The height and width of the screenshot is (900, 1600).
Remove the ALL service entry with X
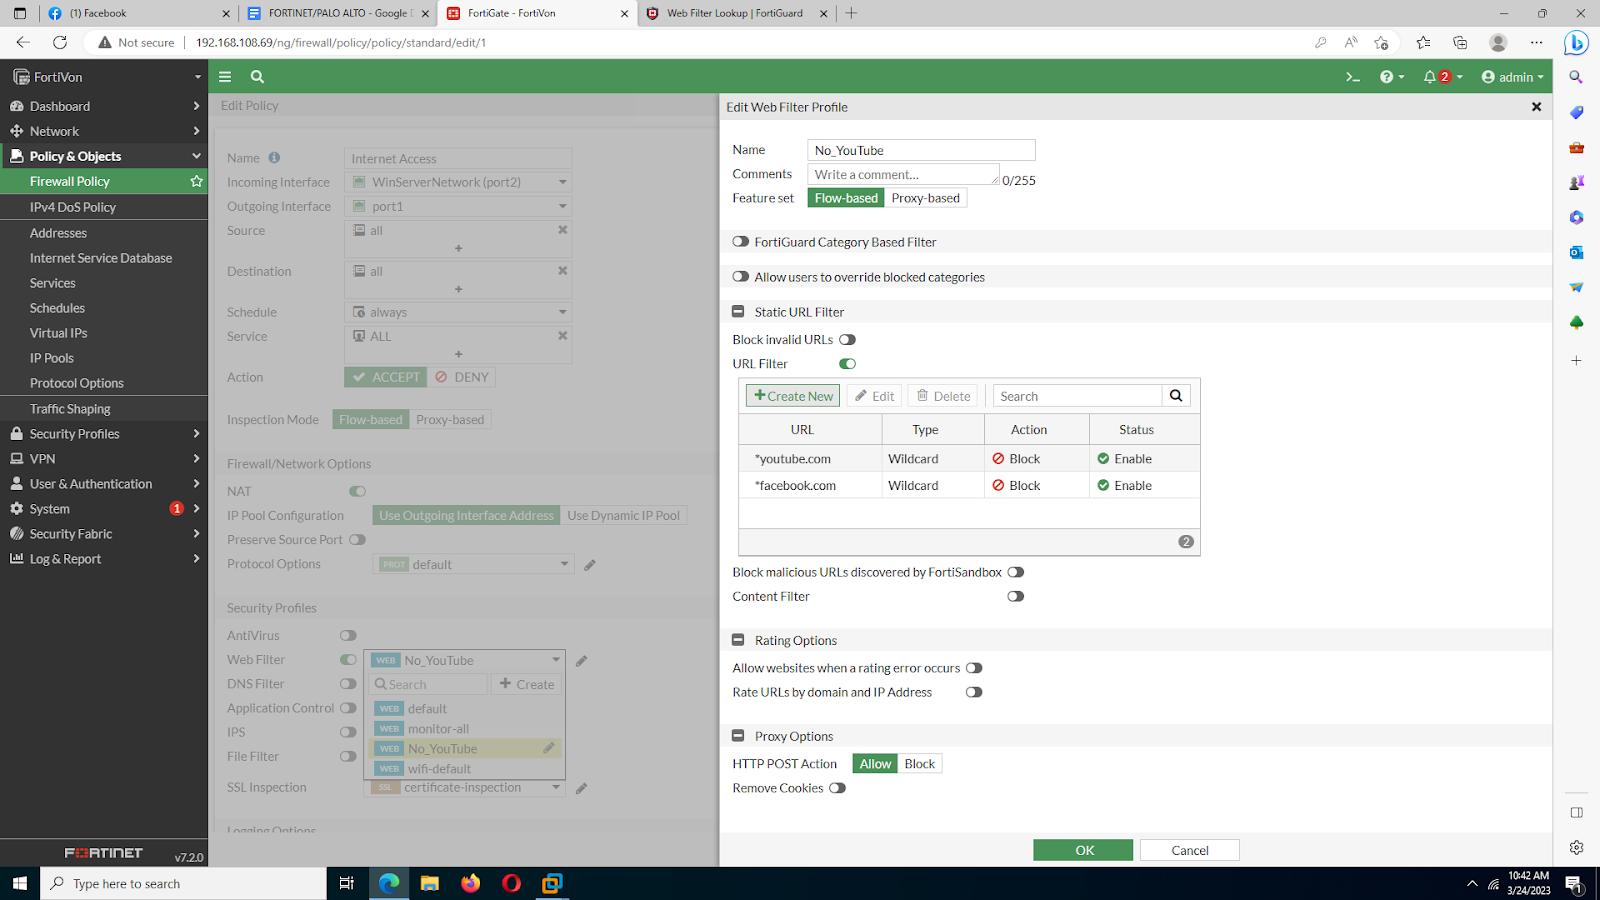click(562, 336)
